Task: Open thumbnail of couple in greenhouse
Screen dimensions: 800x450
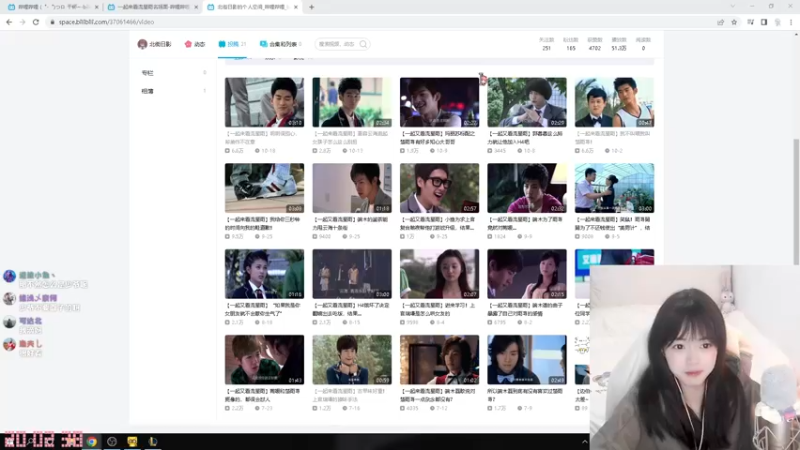Action: pos(614,188)
